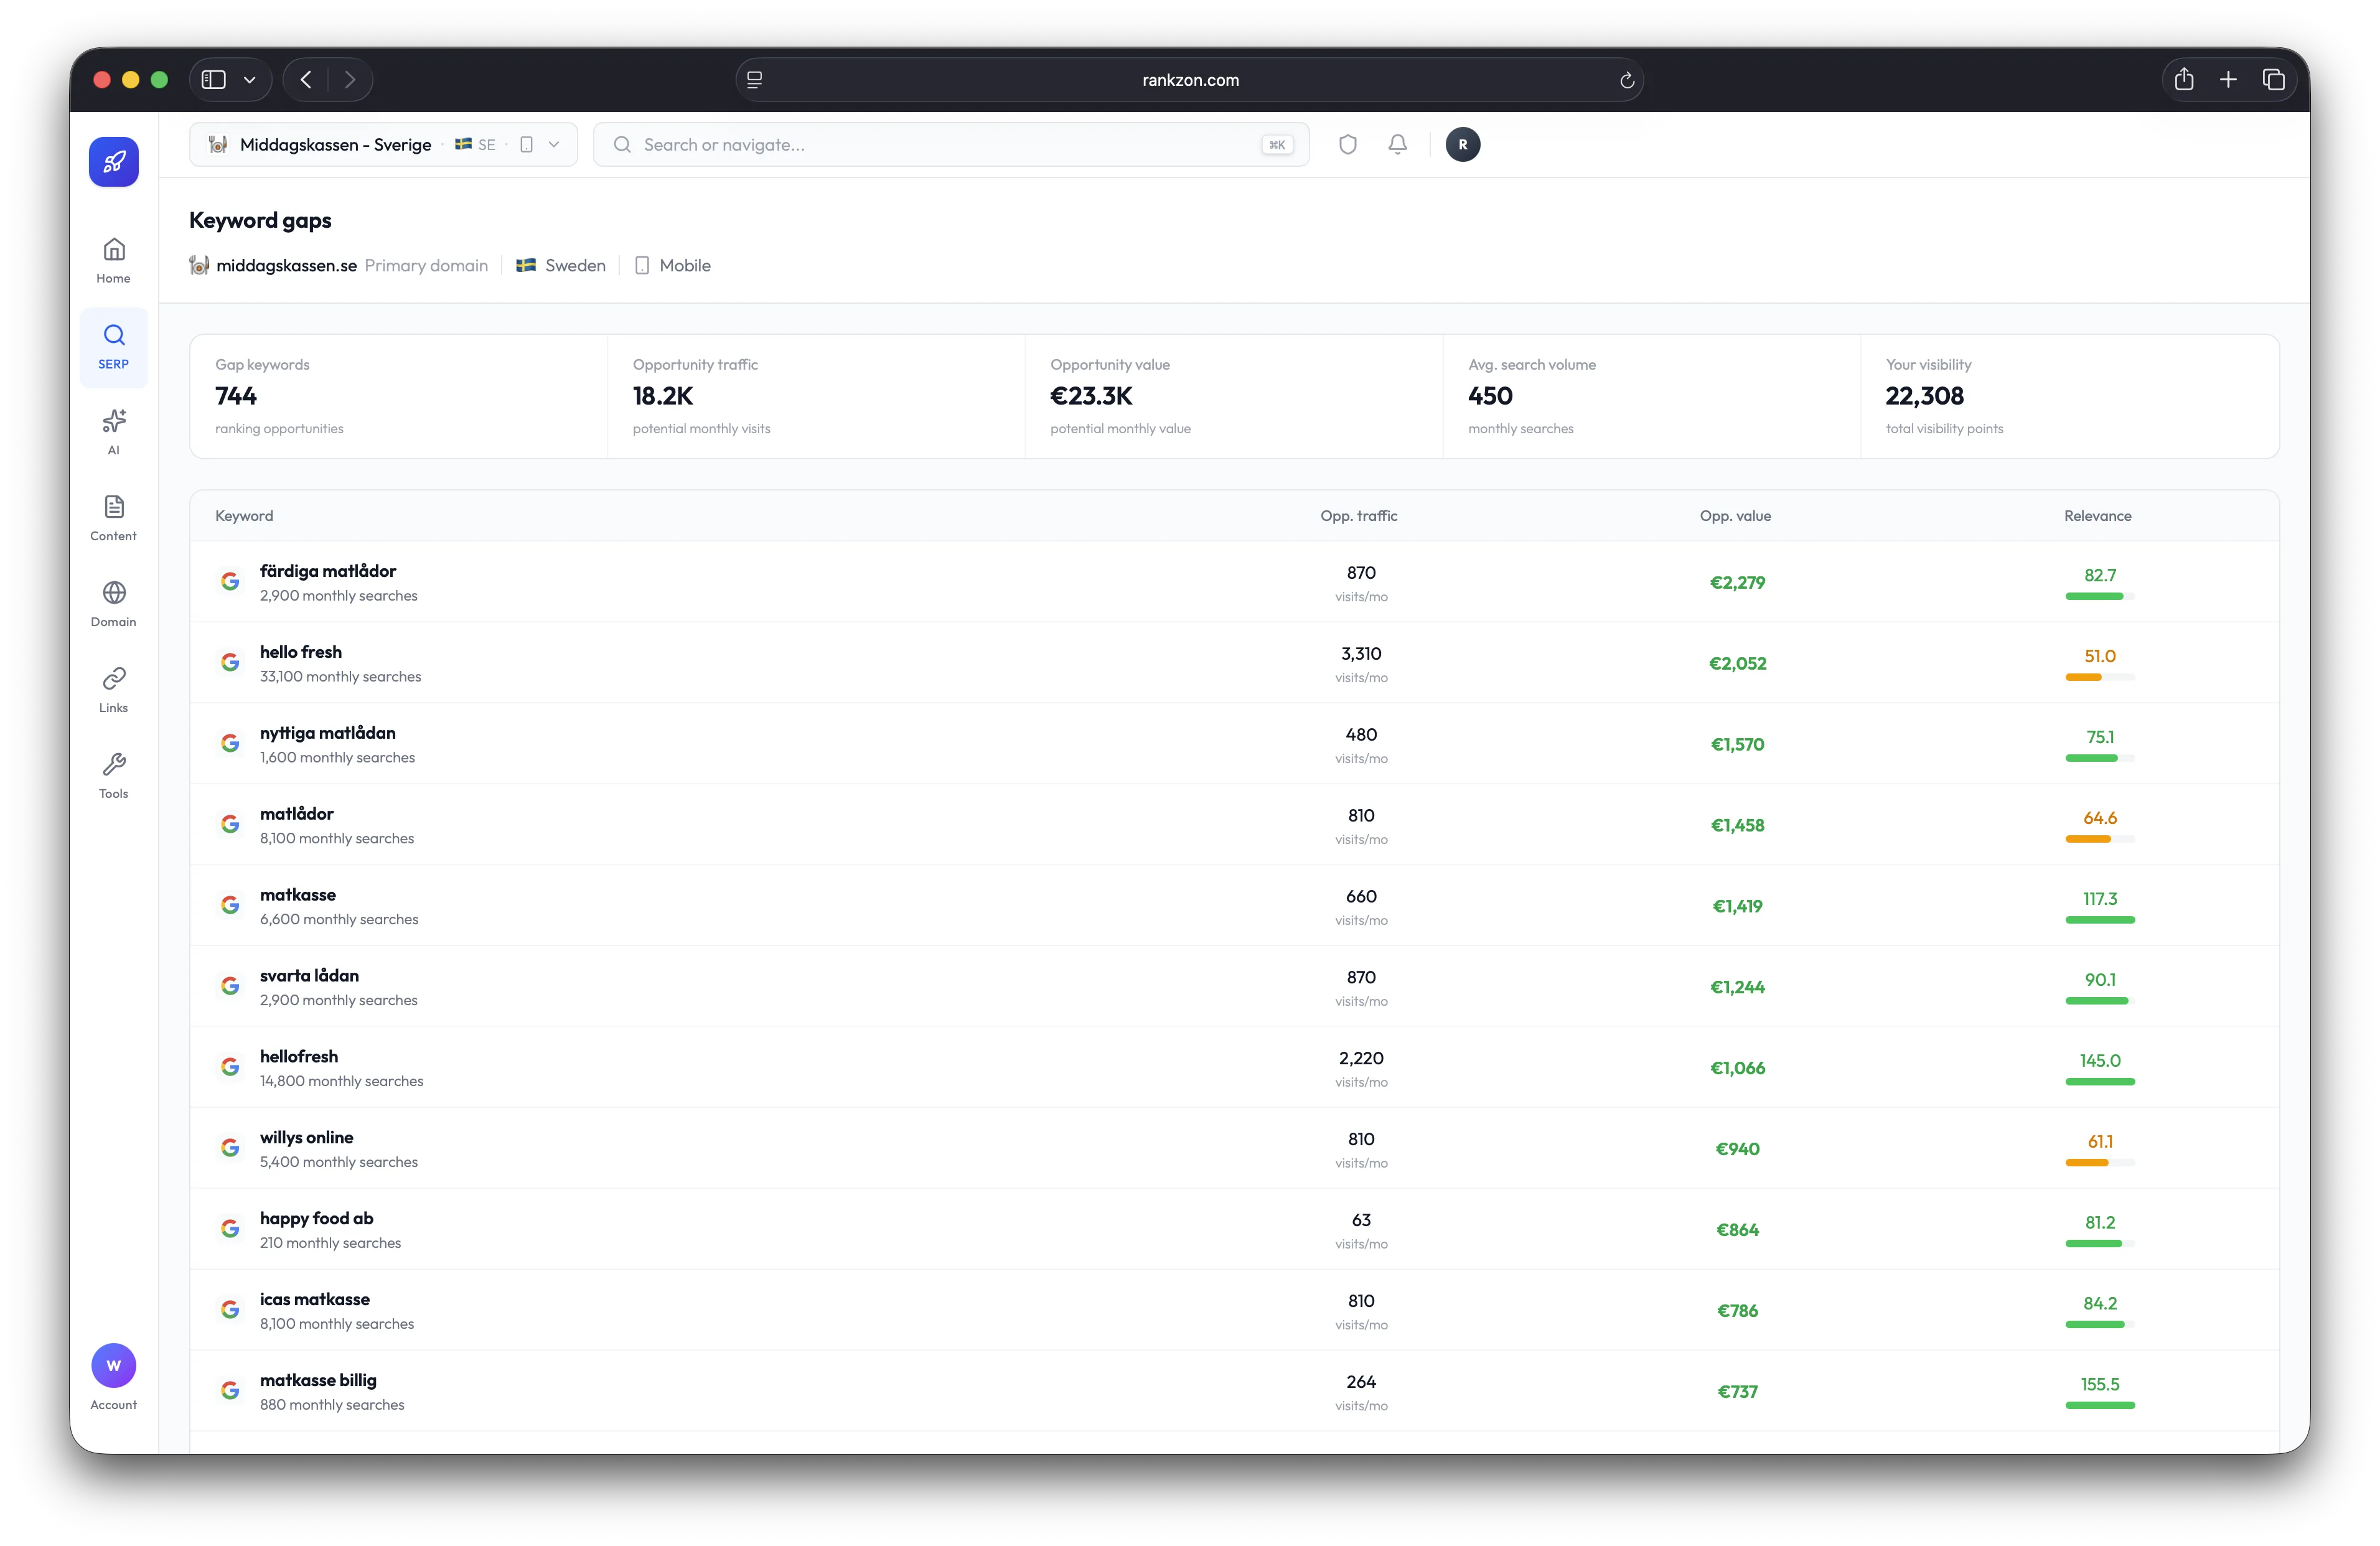This screenshot has height=1546, width=2380.
Task: Click the rankzon.com address bar
Action: click(x=1190, y=80)
